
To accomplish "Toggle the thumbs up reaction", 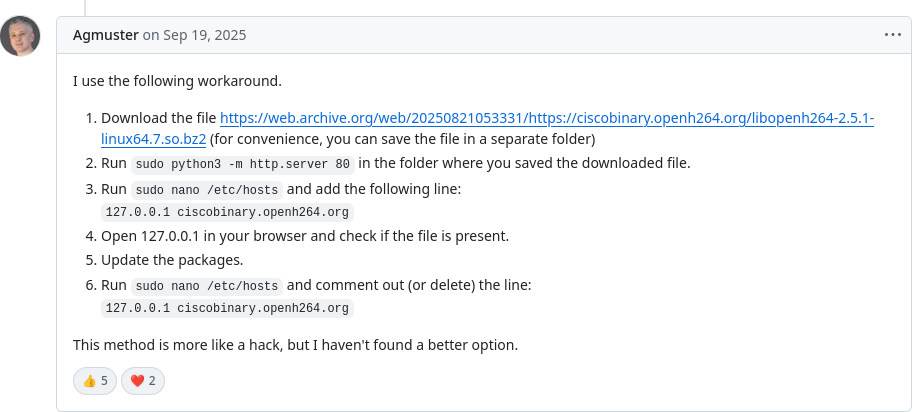I will point(95,381).
